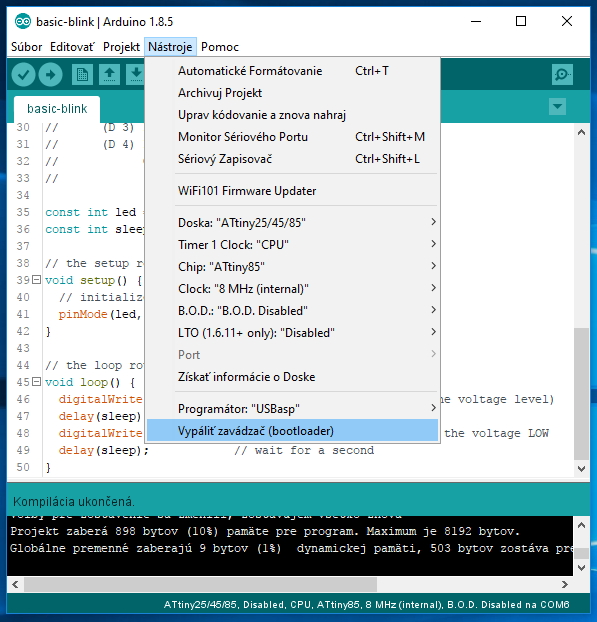Click the Save sketch down-arrow icon
Image resolution: width=597 pixels, height=622 pixels.
click(136, 75)
